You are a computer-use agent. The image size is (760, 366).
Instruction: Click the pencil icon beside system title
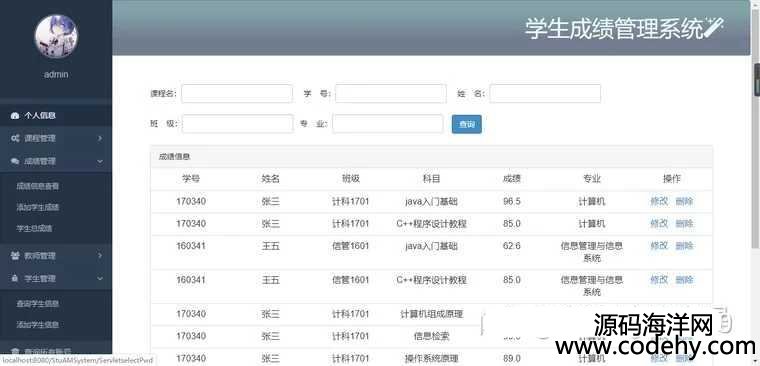point(714,27)
